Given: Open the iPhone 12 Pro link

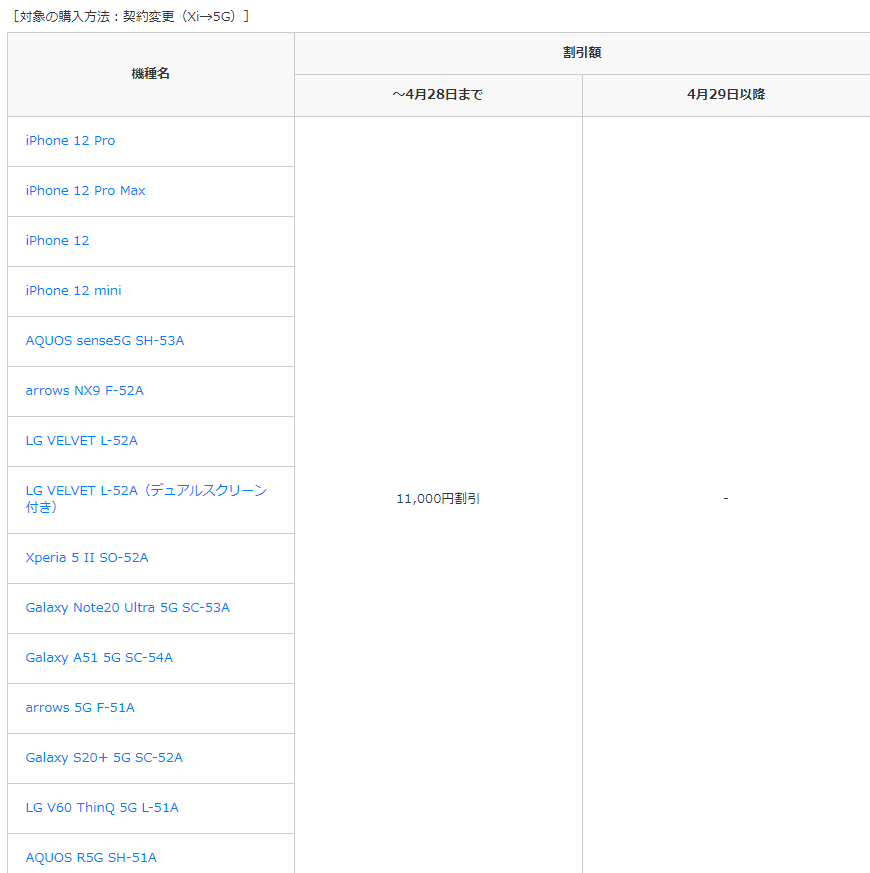Looking at the screenshot, I should [70, 141].
